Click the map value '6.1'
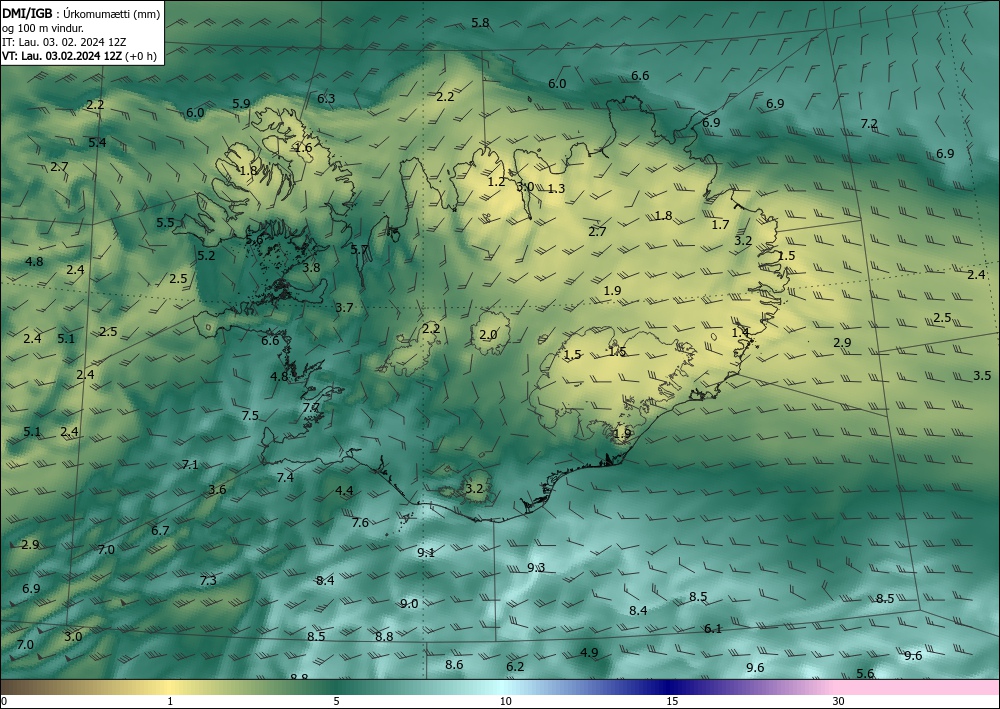The image size is (1000, 709). [713, 629]
